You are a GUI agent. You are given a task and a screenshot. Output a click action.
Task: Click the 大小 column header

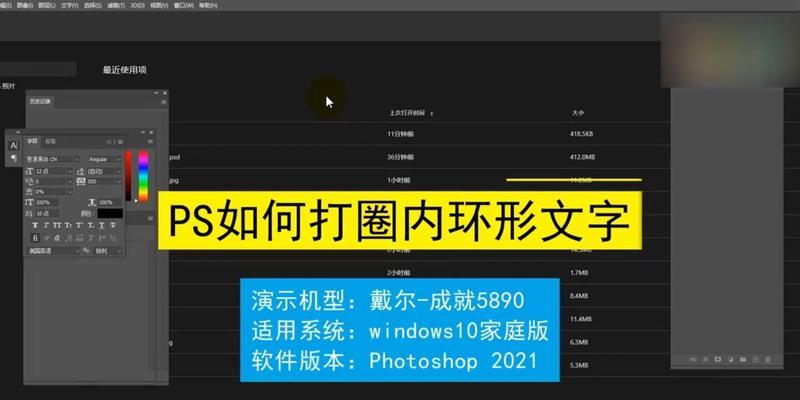(578, 112)
